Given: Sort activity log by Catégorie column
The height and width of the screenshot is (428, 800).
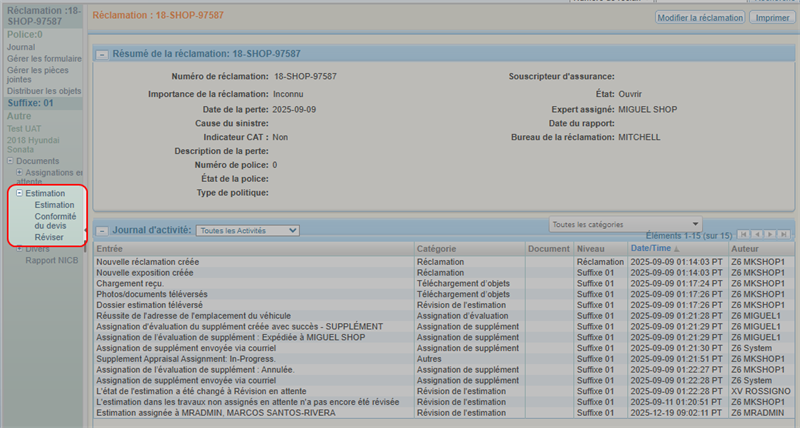Looking at the screenshot, I should coord(436,248).
